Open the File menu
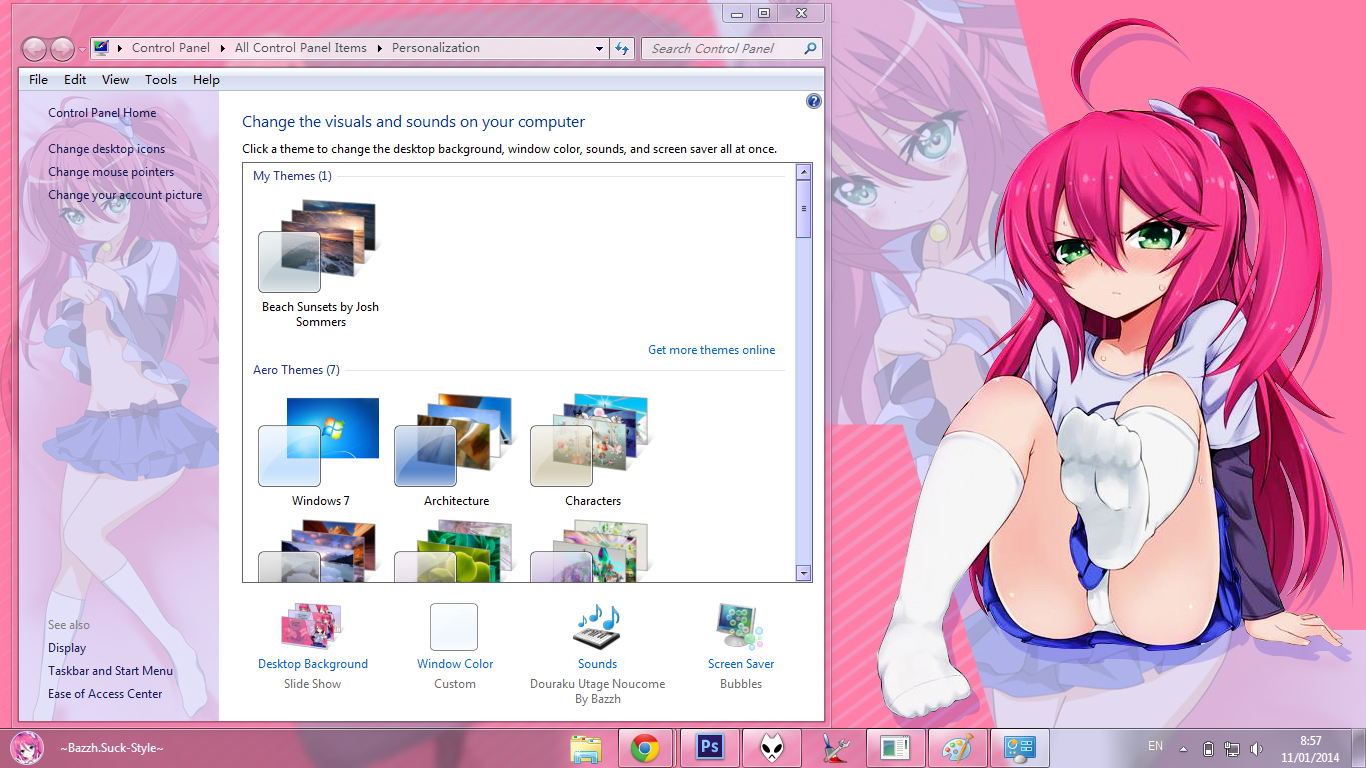 coord(38,80)
